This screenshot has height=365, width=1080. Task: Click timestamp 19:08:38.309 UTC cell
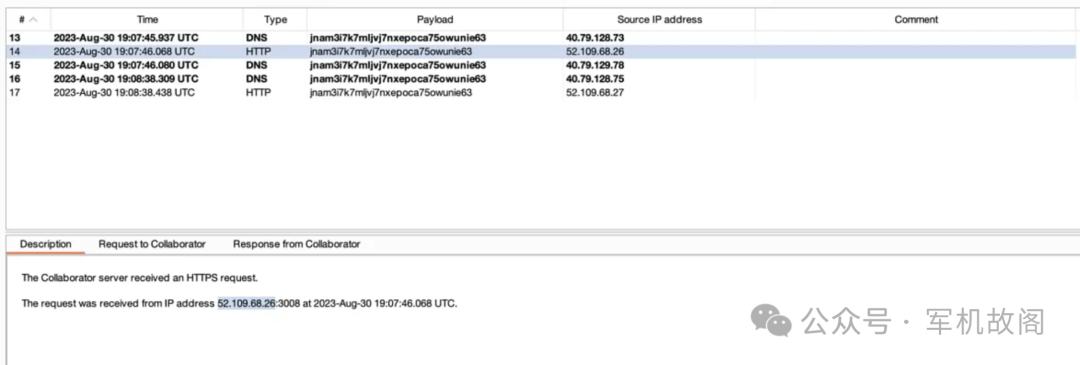click(126, 79)
